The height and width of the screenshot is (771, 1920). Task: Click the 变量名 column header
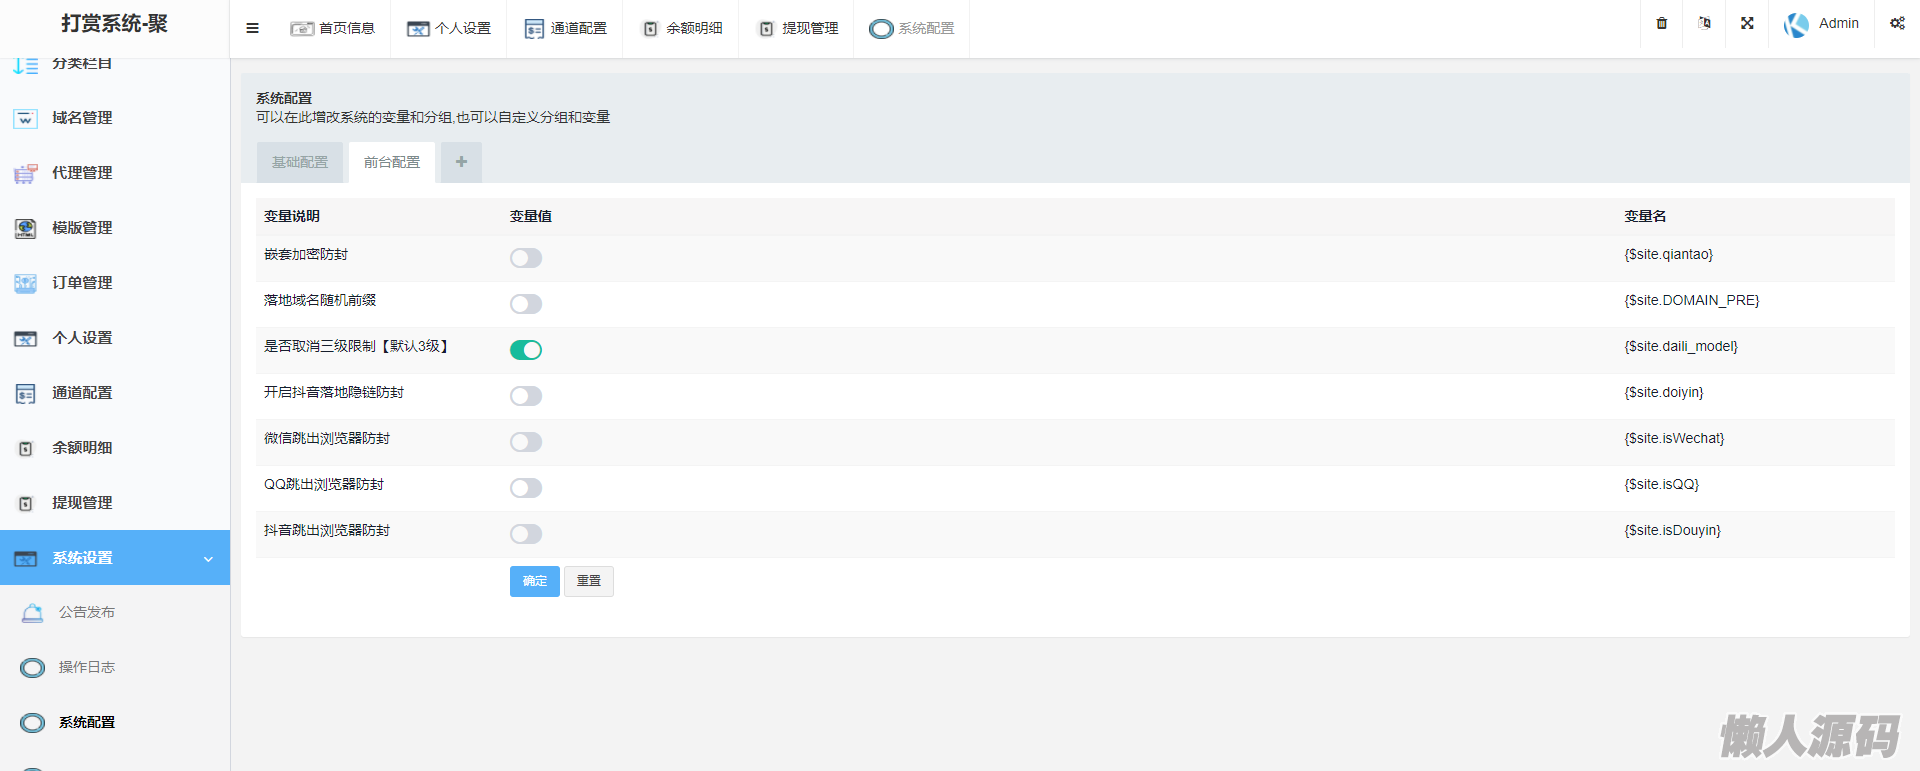(x=1645, y=217)
